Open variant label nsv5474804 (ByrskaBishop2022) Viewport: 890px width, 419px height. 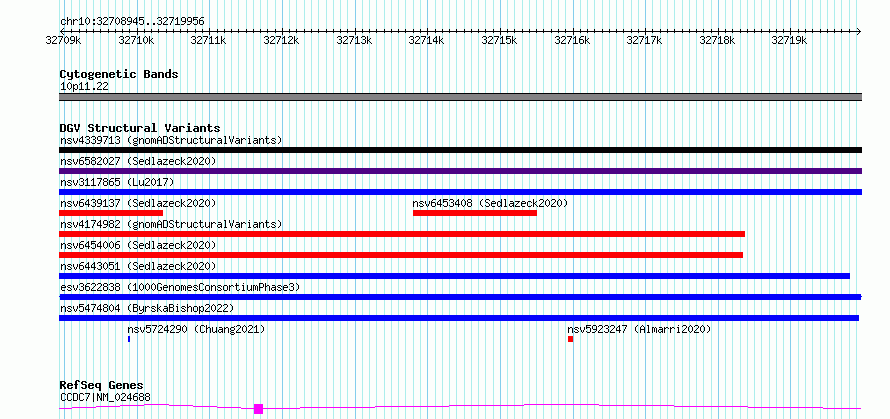tap(146, 308)
